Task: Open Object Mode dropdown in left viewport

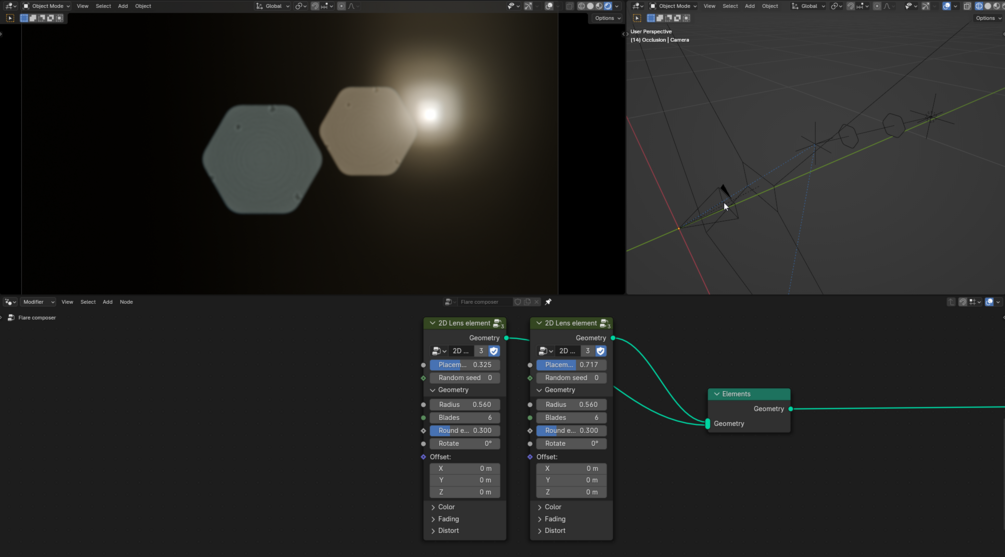Action: pyautogui.click(x=47, y=6)
